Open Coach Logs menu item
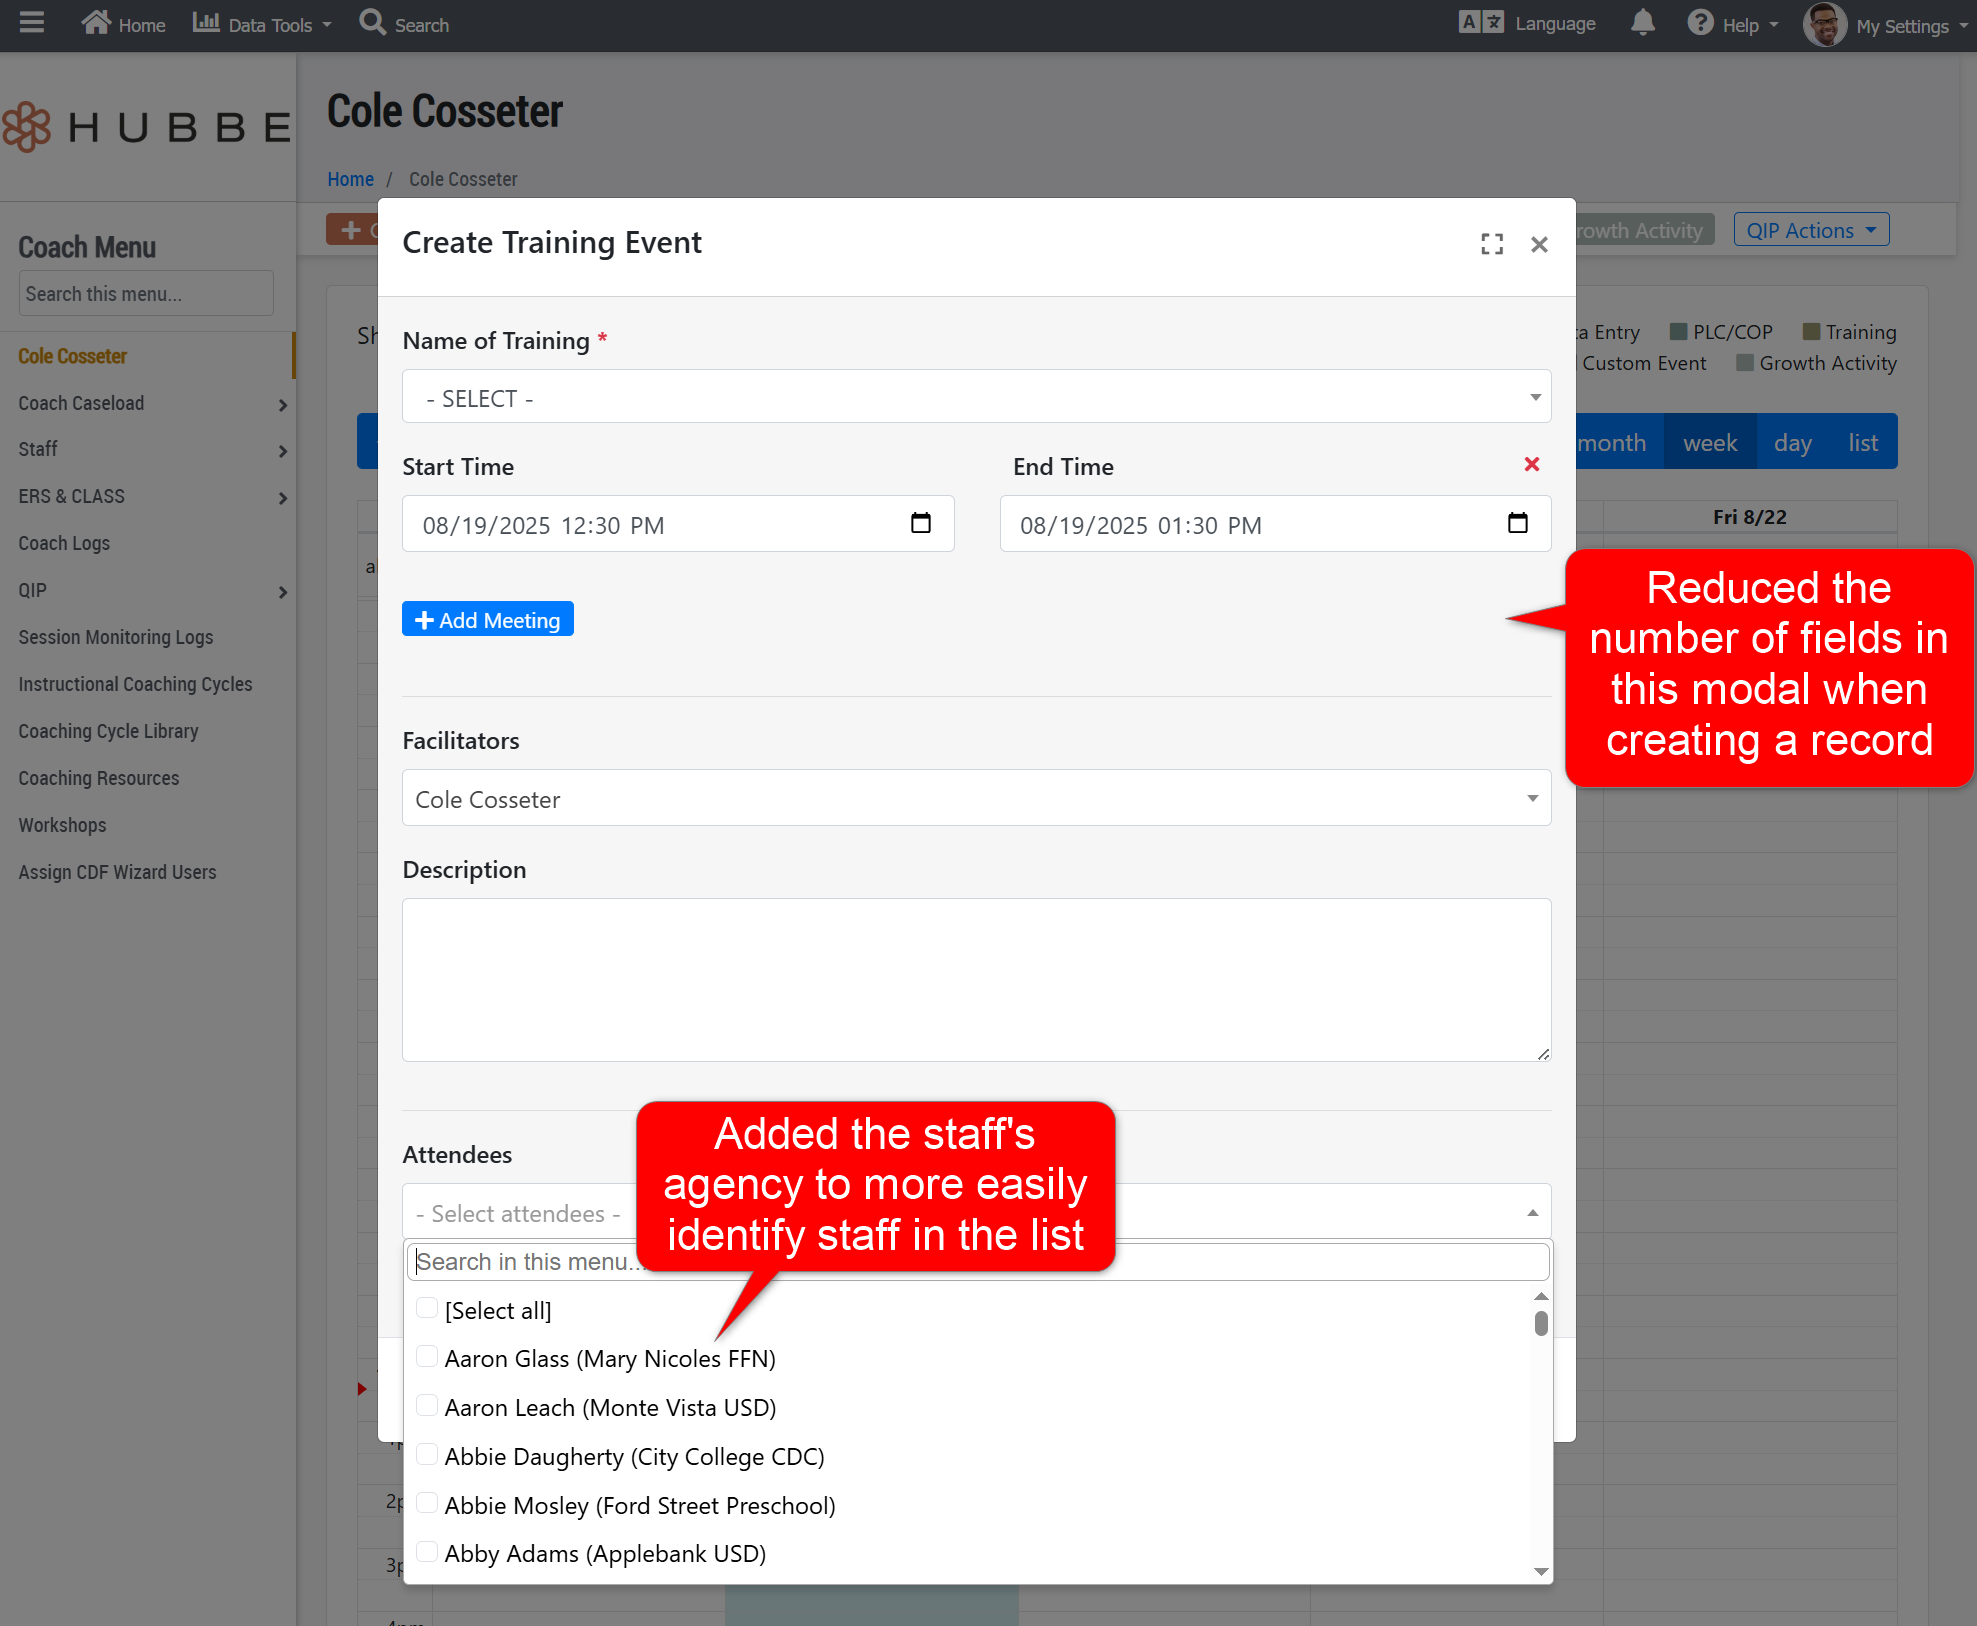 pyautogui.click(x=64, y=543)
